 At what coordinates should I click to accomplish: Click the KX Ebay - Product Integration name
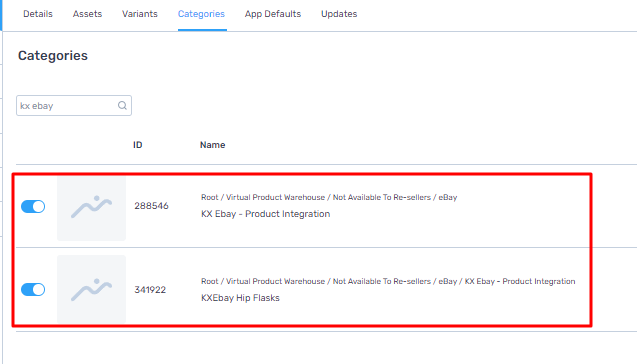[266, 214]
